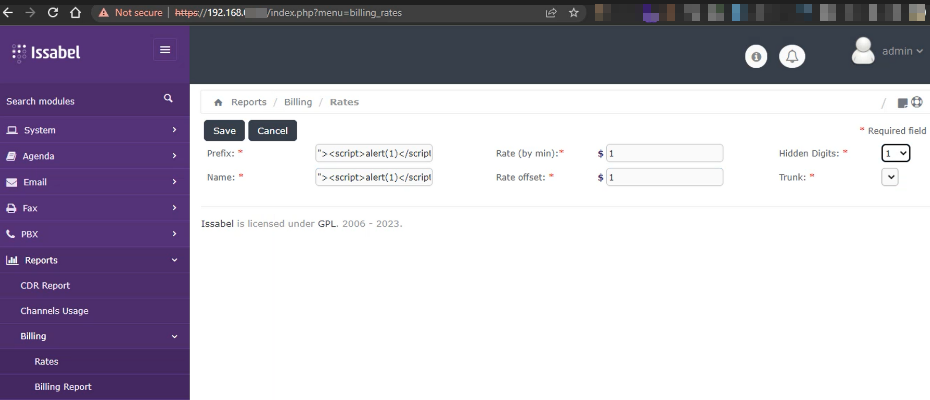Bookmark this page with star icon
The width and height of the screenshot is (930, 400).
[574, 12]
